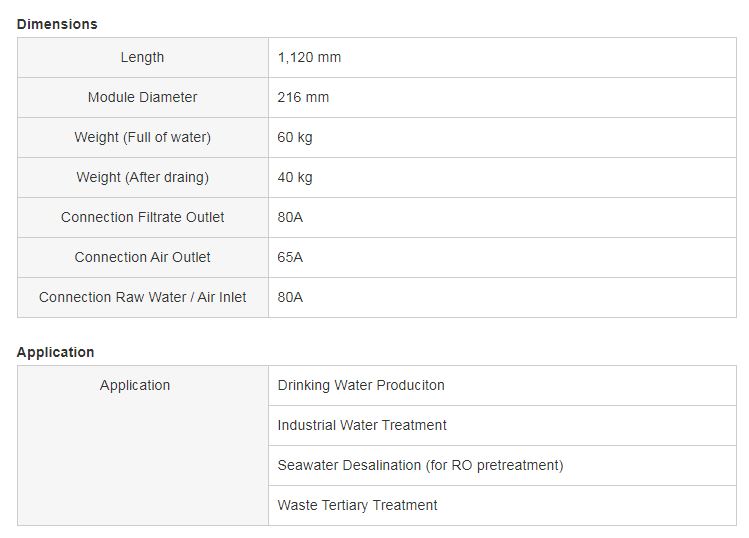Select Connection Filtrate Outlet label

click(x=142, y=217)
